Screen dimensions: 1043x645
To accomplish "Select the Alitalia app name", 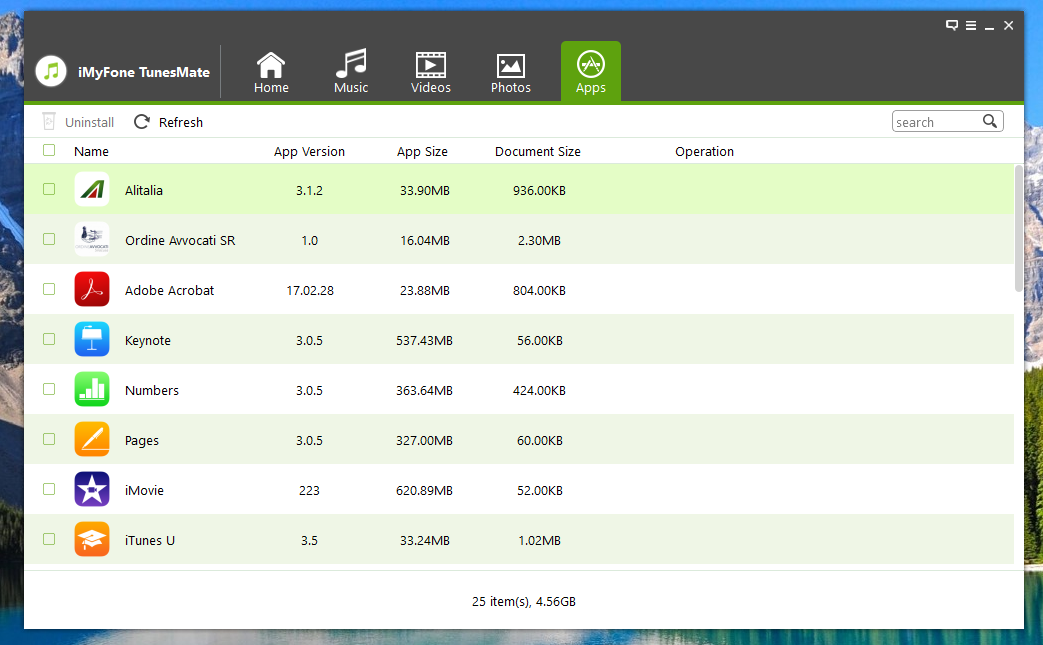I will tap(144, 190).
